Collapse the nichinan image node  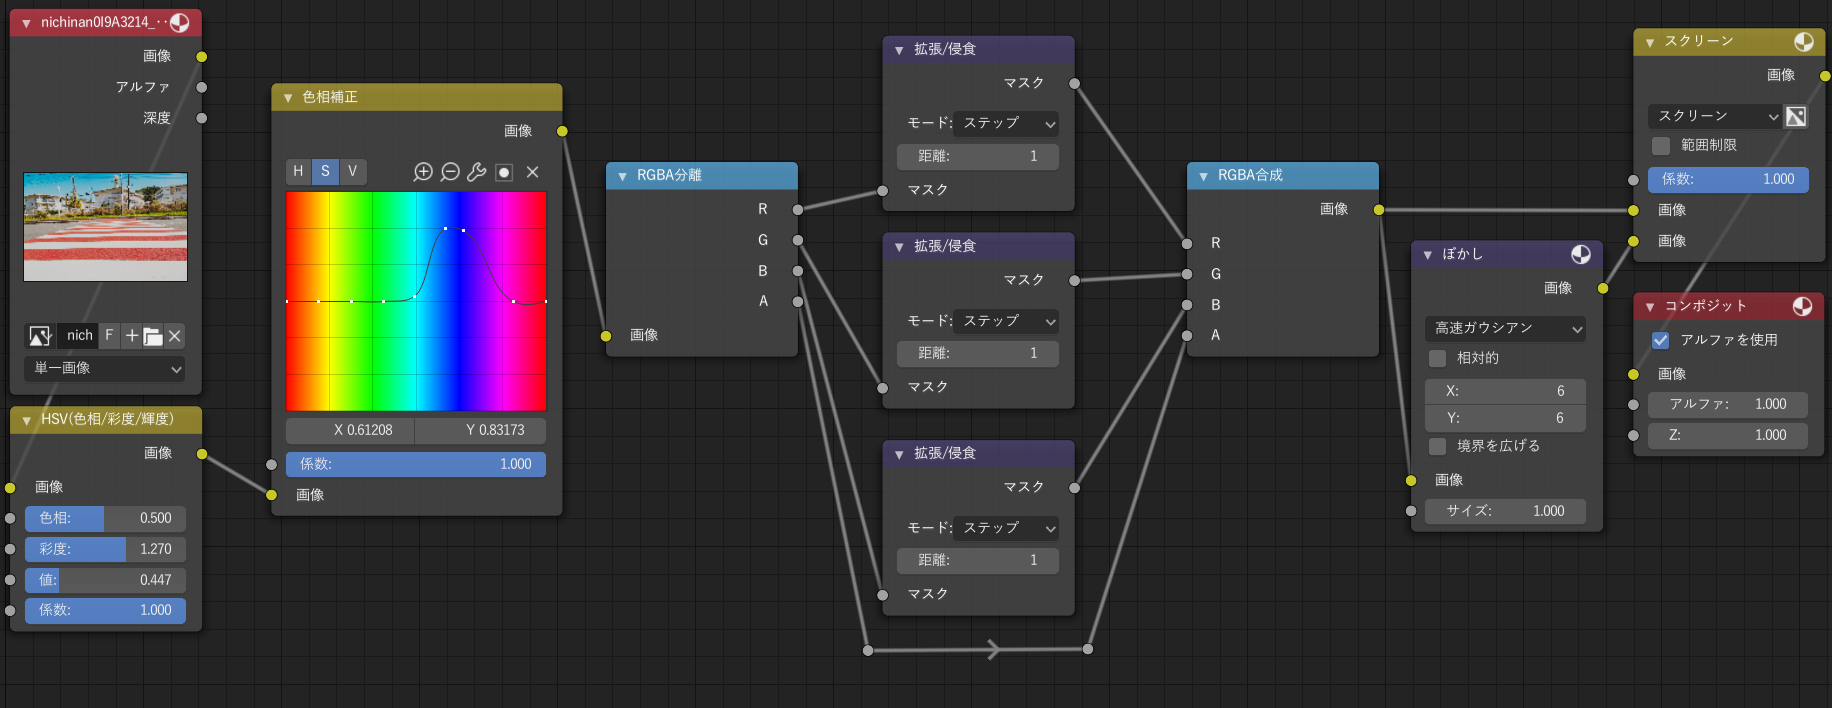pyautogui.click(x=26, y=23)
